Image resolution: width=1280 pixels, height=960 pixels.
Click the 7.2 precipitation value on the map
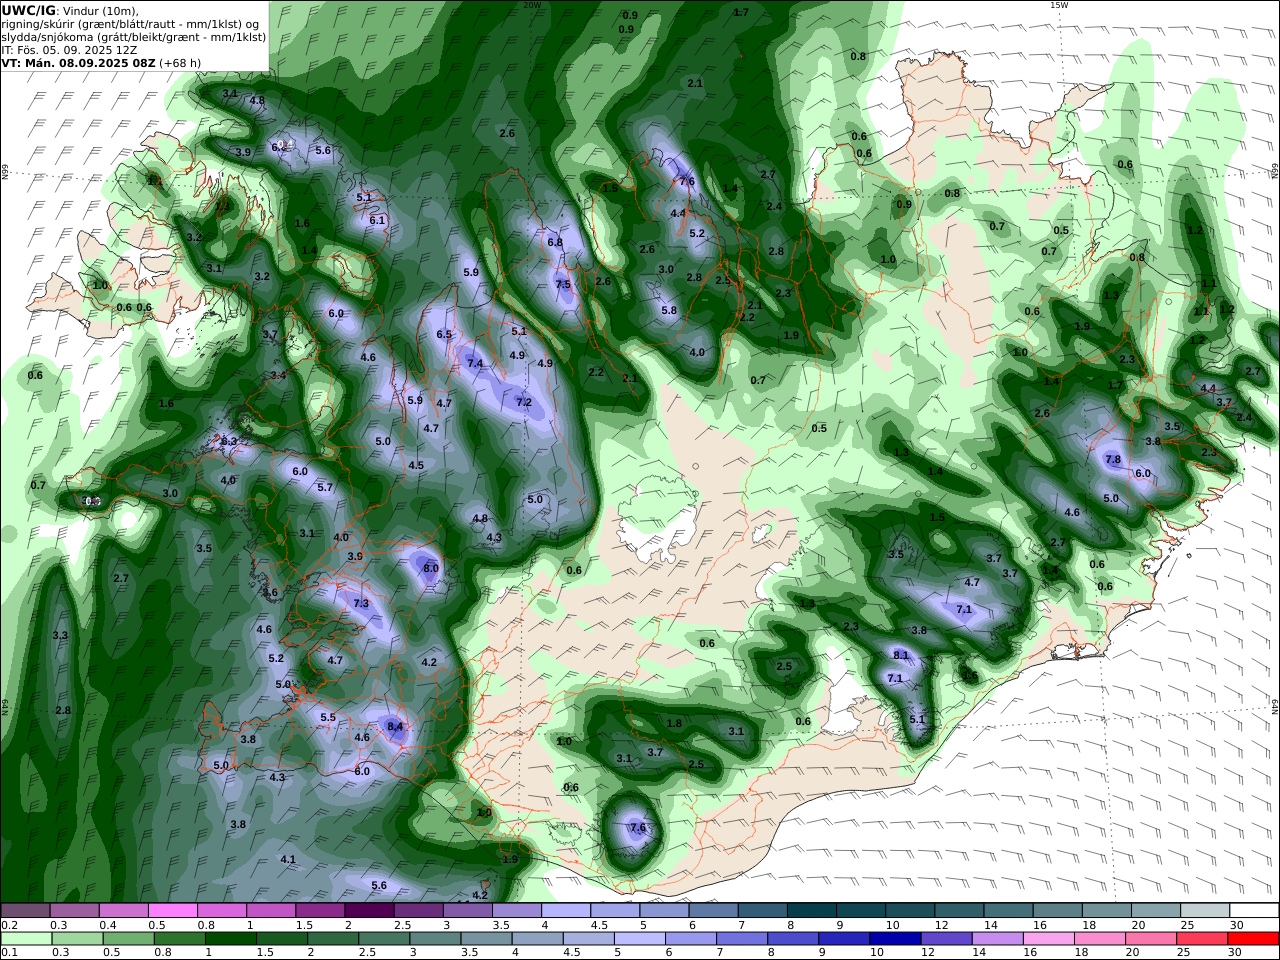(523, 402)
